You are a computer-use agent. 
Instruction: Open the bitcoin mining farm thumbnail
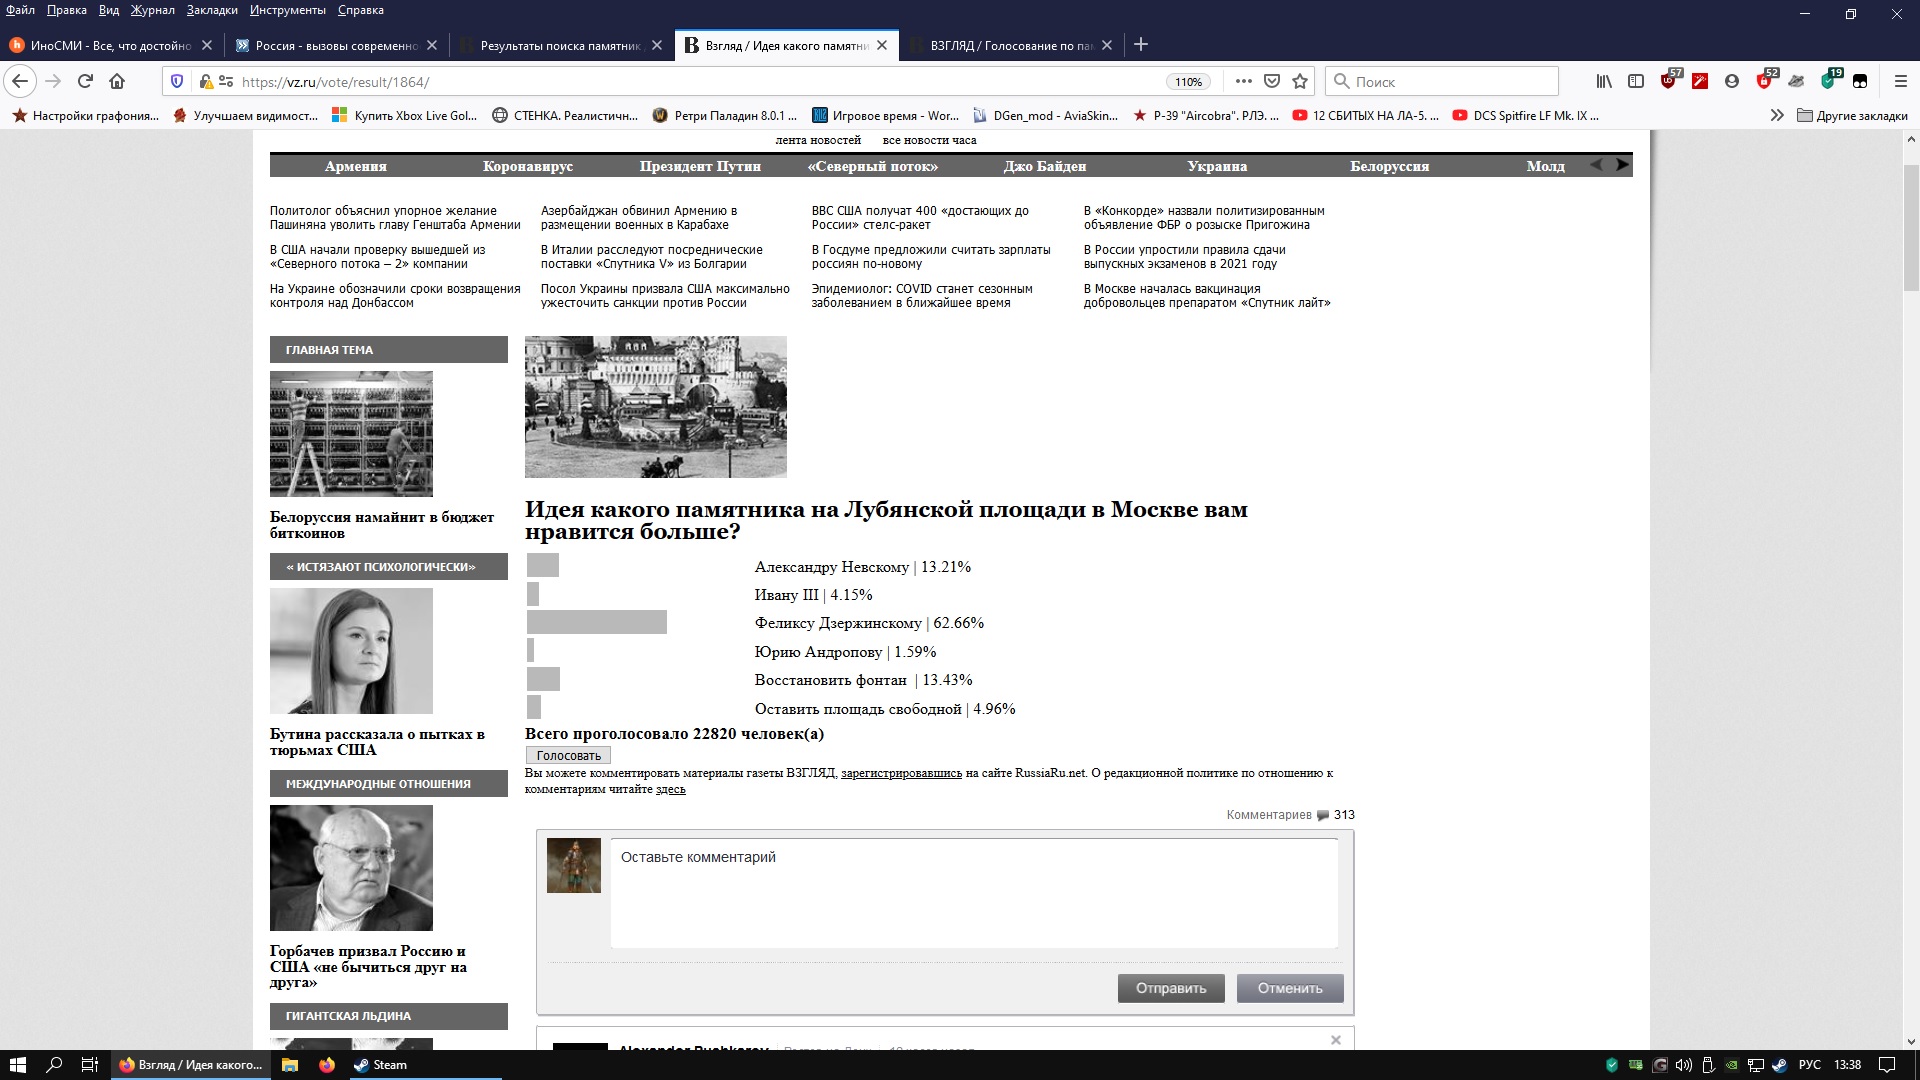point(351,434)
